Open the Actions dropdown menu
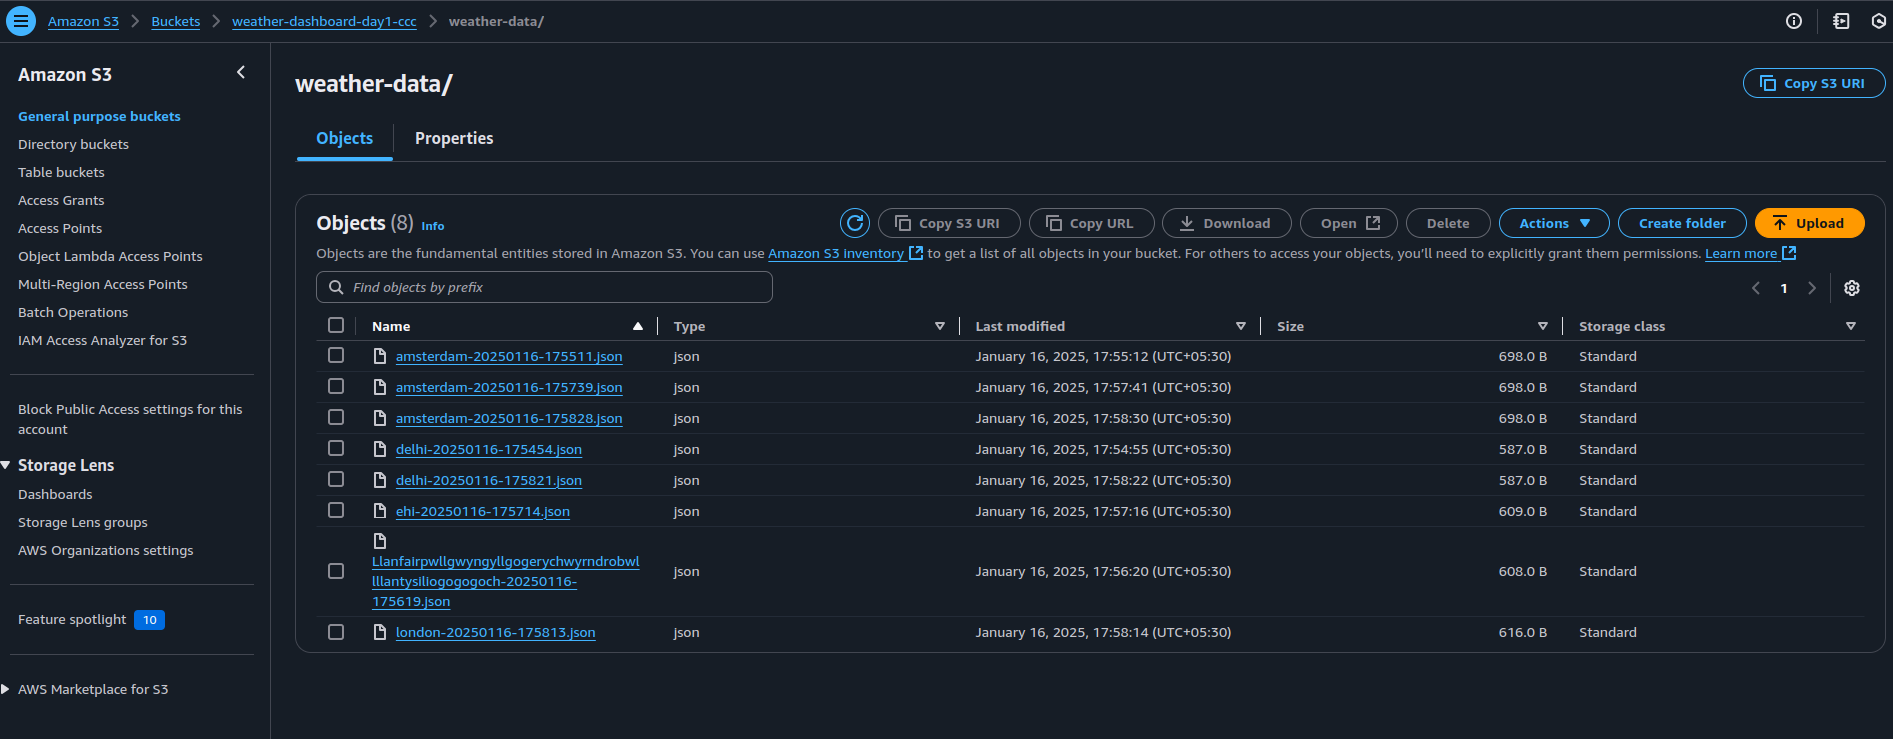This screenshot has height=739, width=1893. pos(1553,223)
